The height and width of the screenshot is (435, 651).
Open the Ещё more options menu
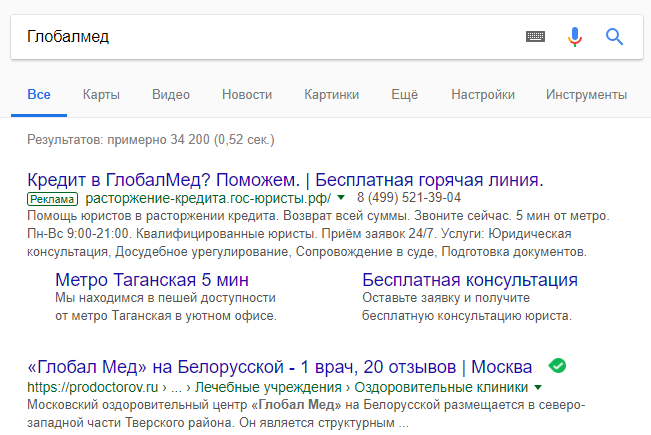tap(404, 95)
